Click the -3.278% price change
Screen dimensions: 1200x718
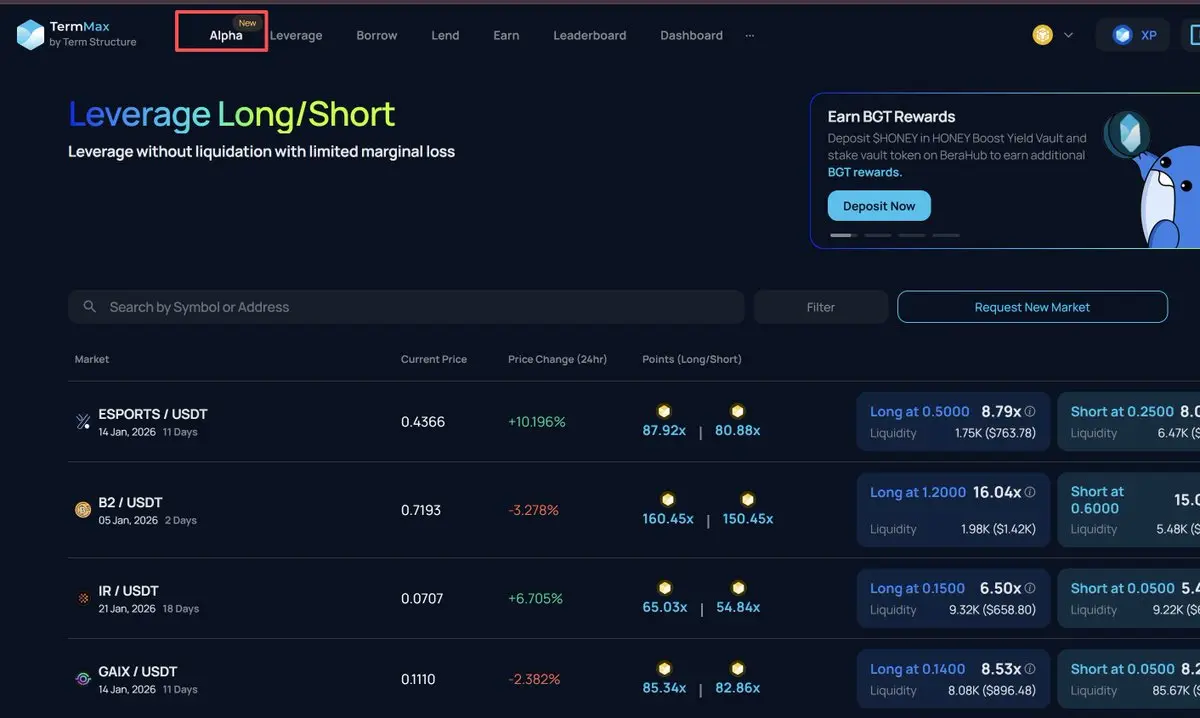click(533, 510)
